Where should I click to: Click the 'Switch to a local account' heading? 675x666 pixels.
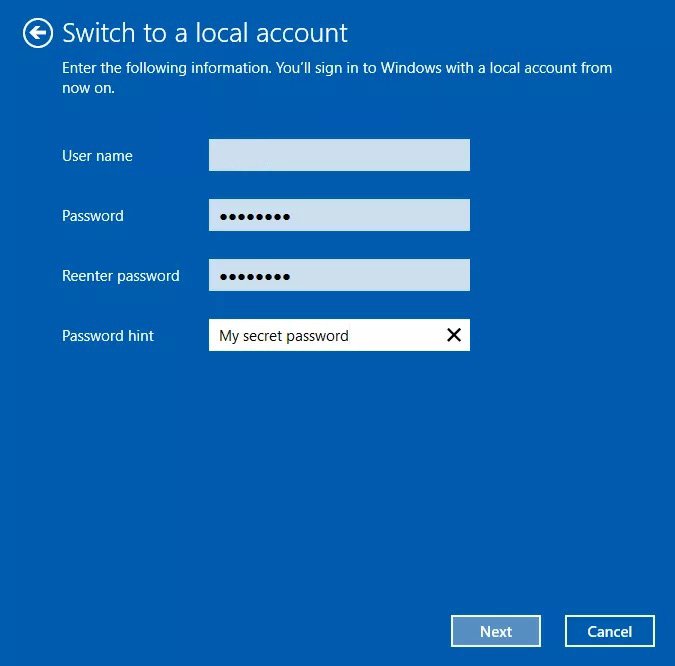(205, 33)
